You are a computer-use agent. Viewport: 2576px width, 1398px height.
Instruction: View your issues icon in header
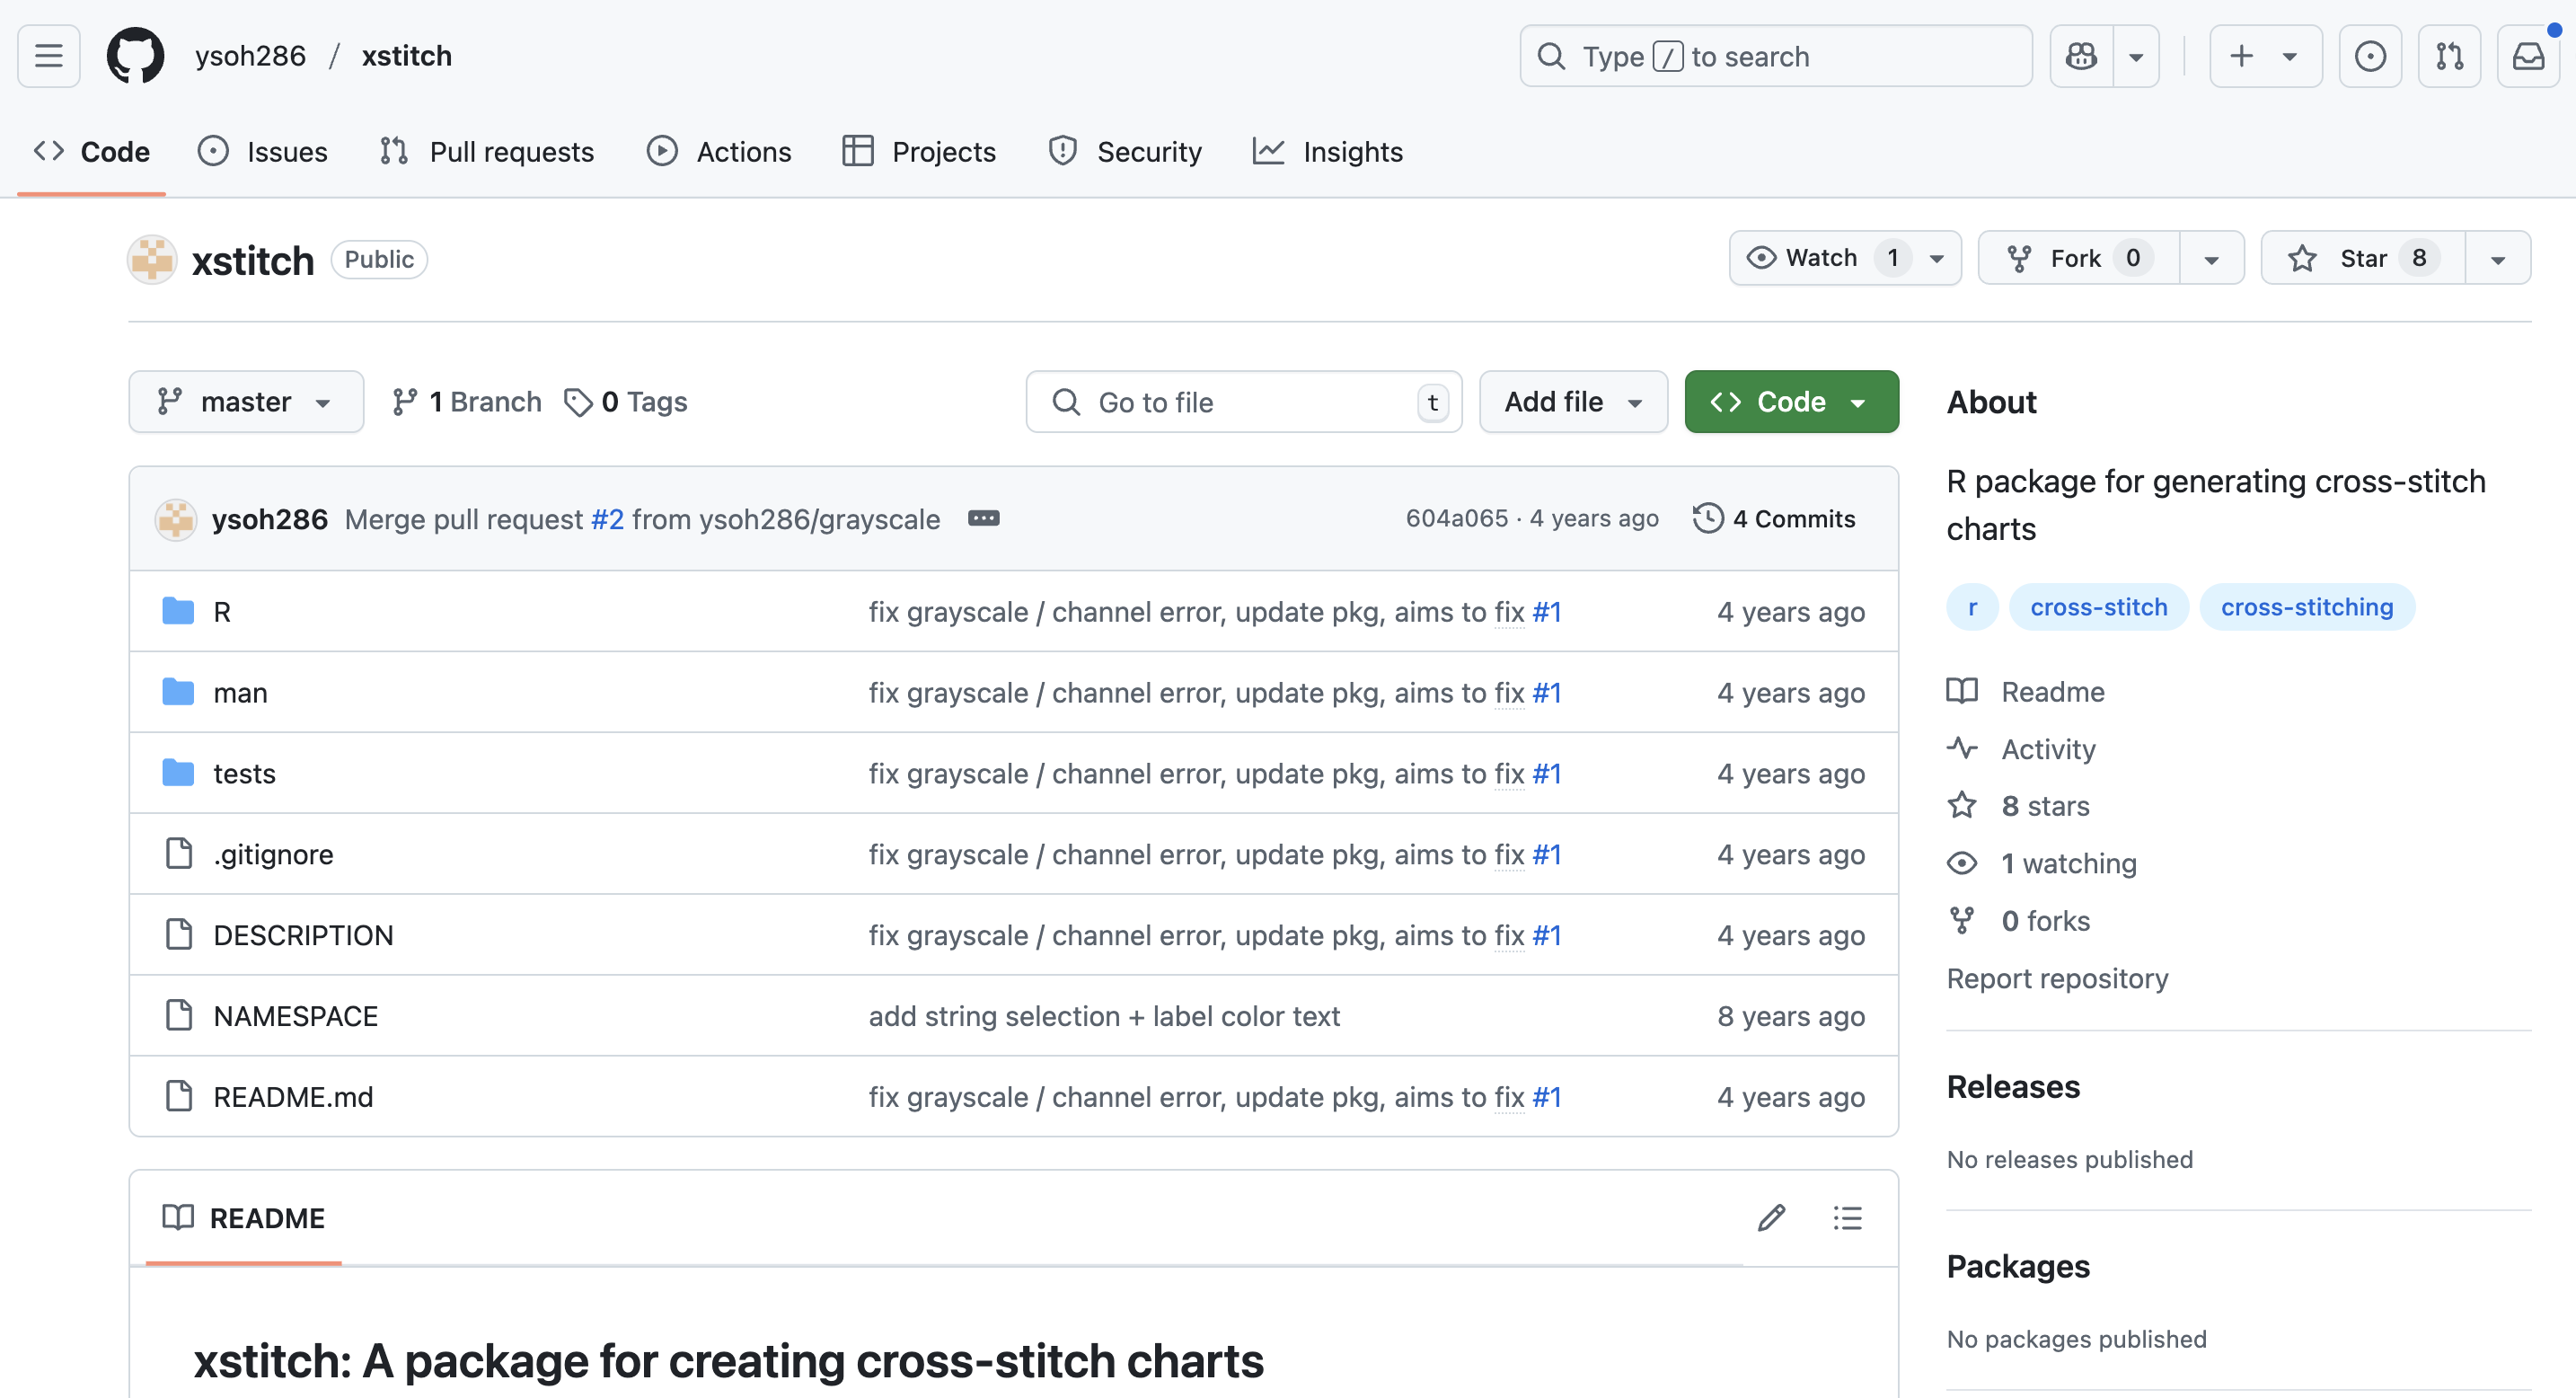2370,56
